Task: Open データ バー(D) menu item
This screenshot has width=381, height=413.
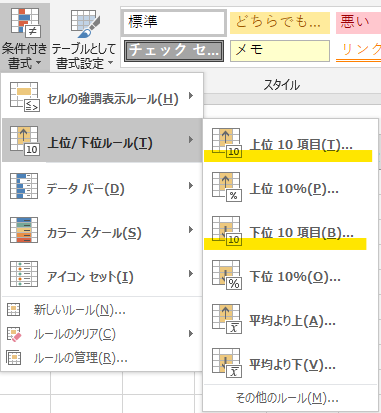Action: click(x=102, y=186)
